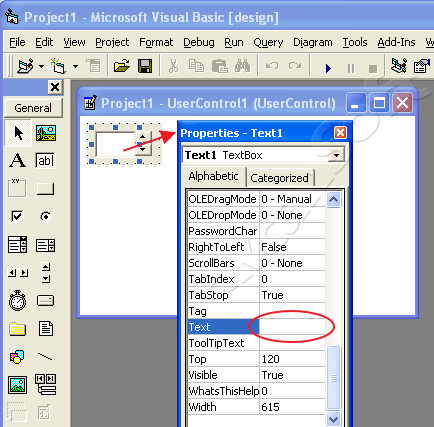
Task: Select the DirListBox folder tool
Action: (17, 329)
